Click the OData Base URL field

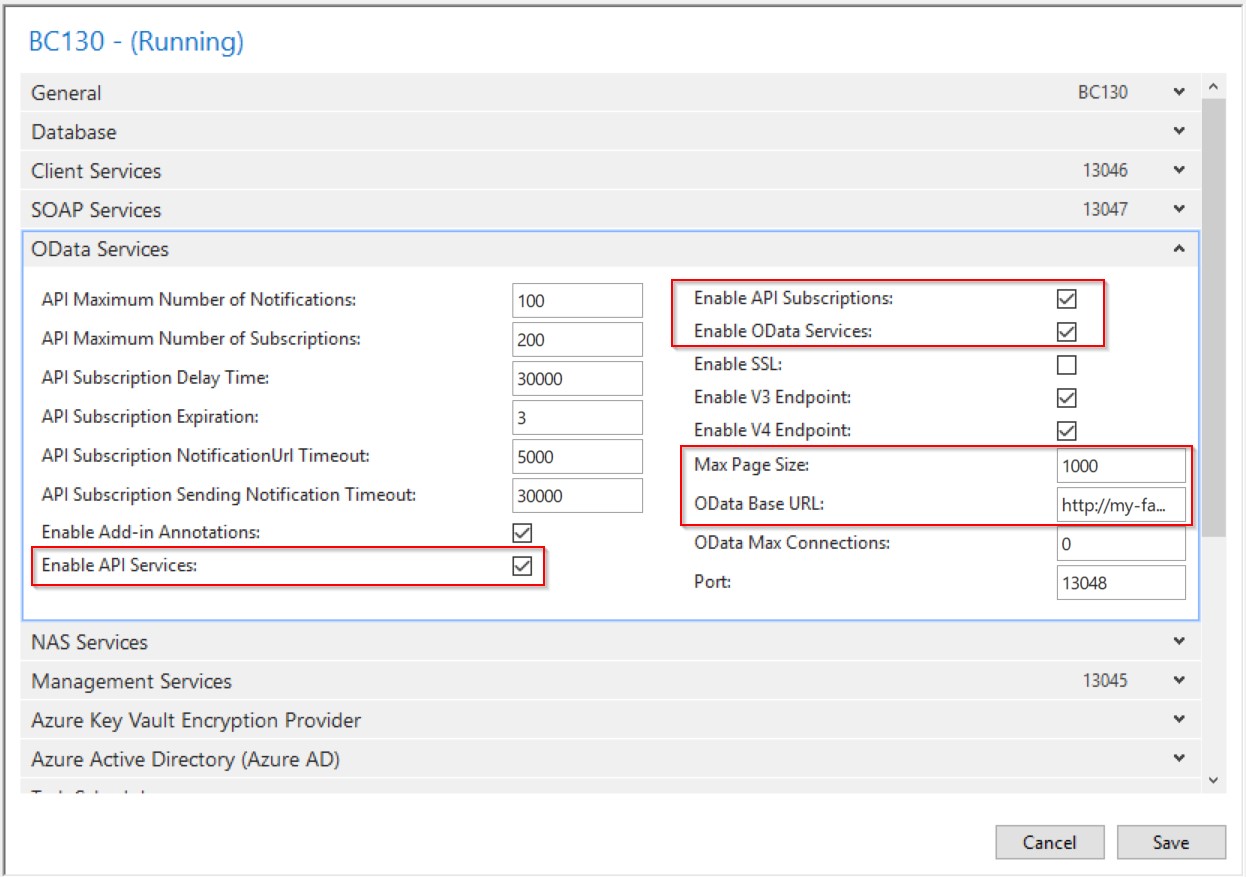click(1120, 505)
